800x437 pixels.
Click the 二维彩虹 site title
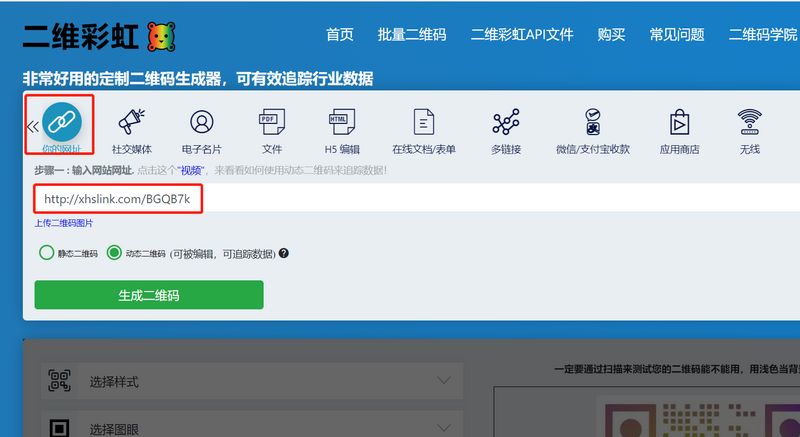(x=81, y=37)
